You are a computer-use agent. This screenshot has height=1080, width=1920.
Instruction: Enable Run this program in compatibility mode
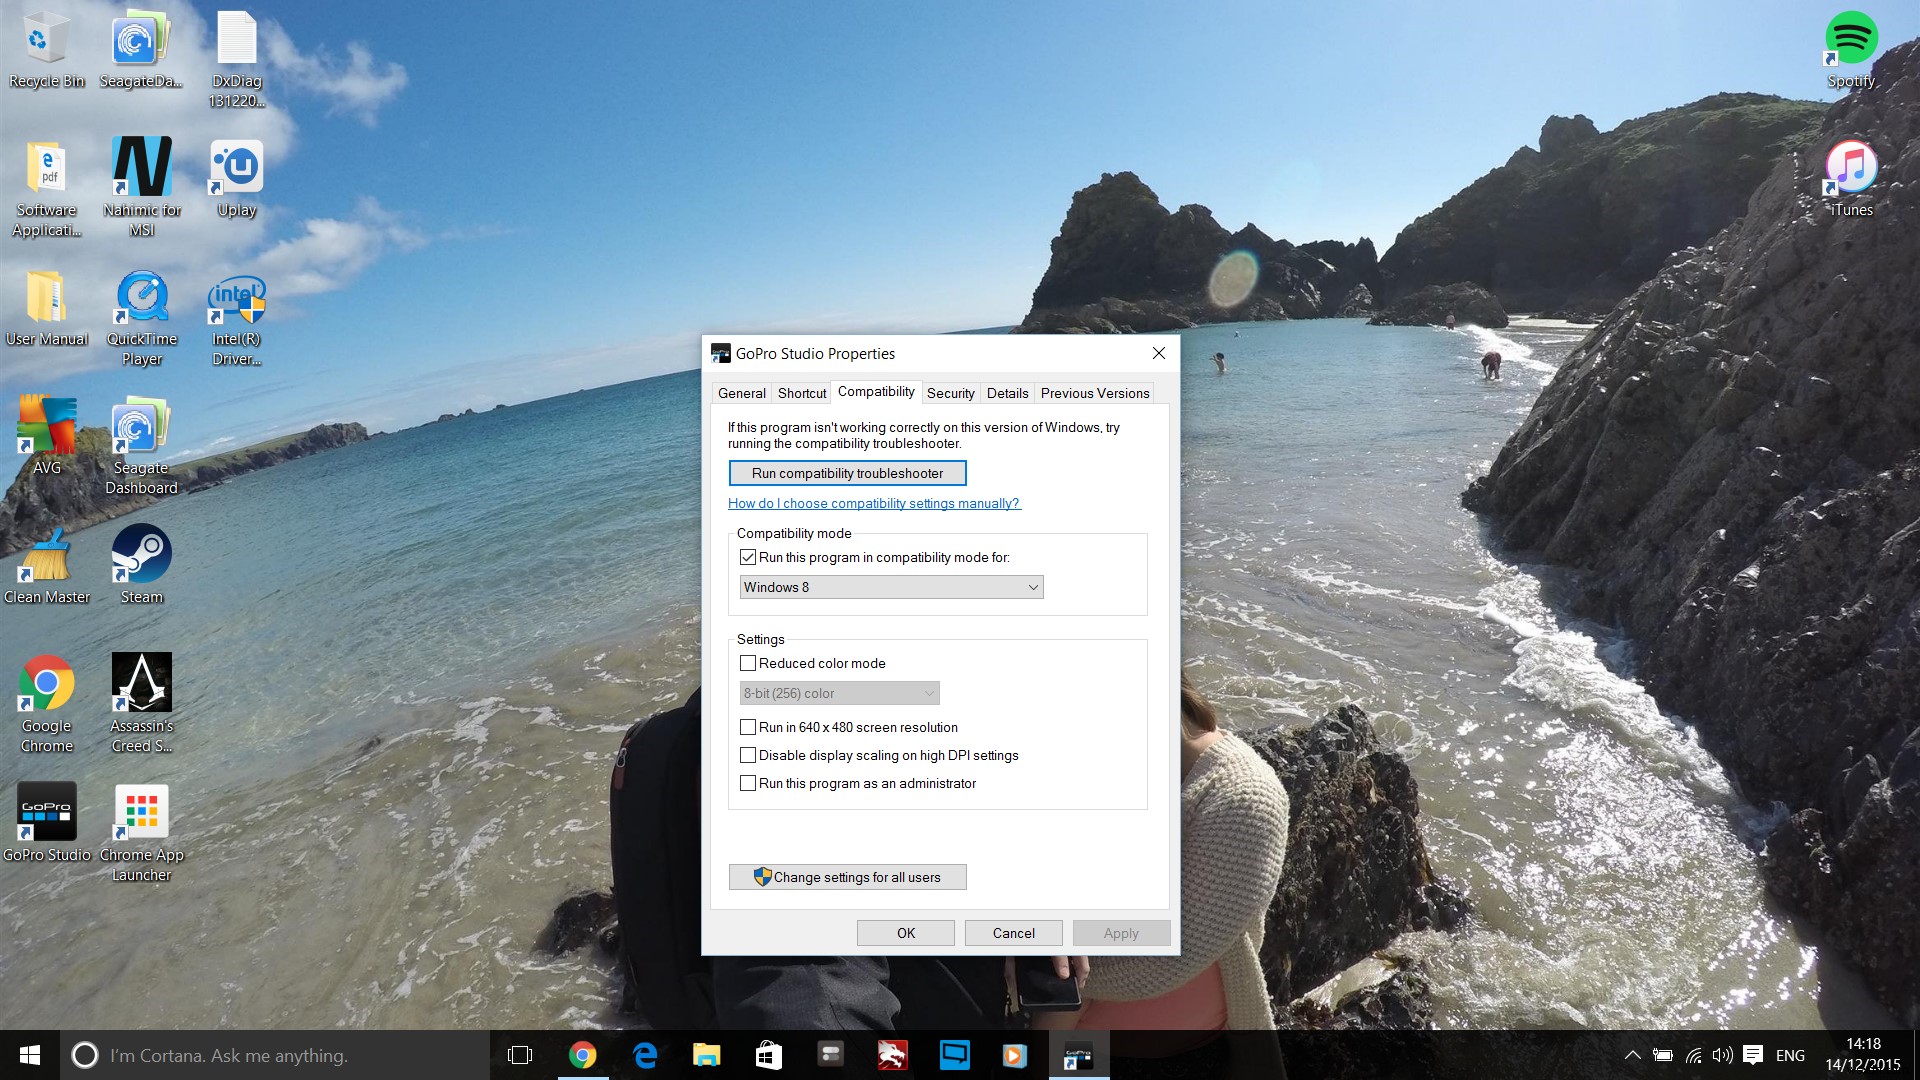pyautogui.click(x=748, y=556)
